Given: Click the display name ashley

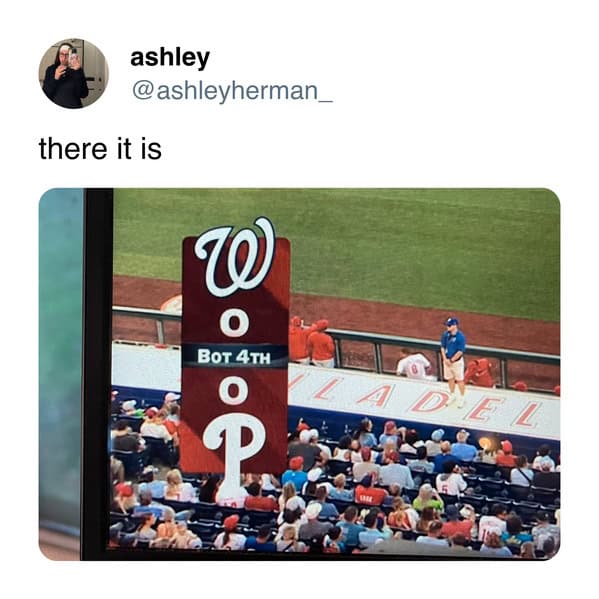Looking at the screenshot, I should point(170,58).
